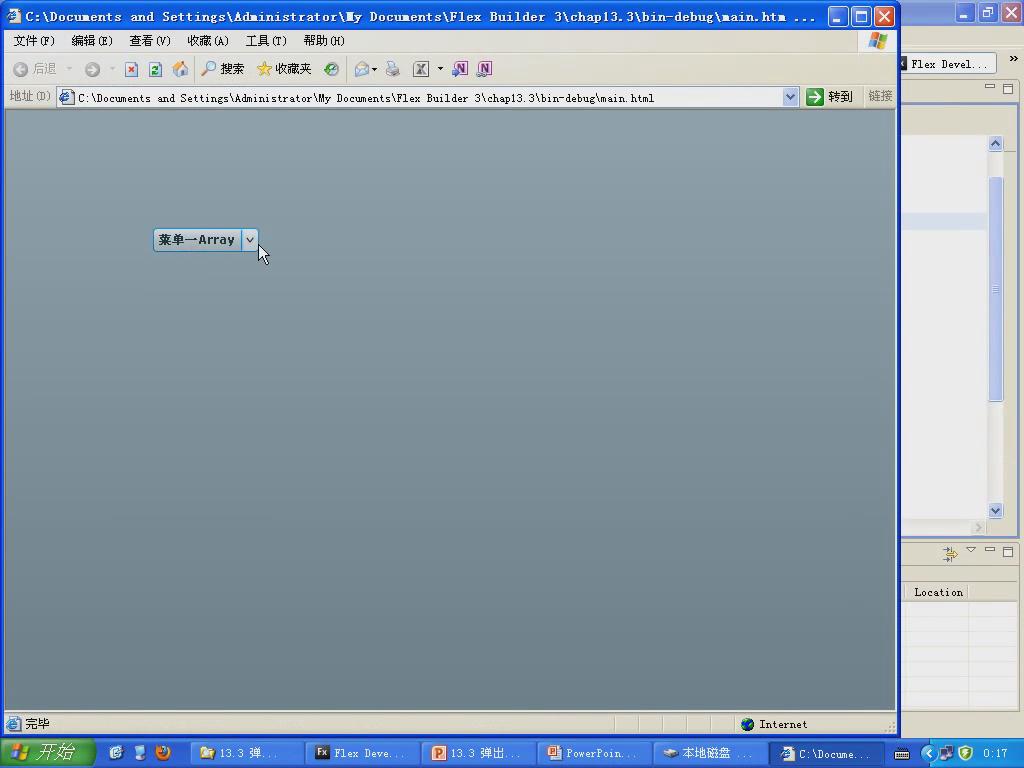Screen dimensions: 1024x768
Task: Click the filter icon in lower Flex Builder panel
Action: [x=950, y=554]
